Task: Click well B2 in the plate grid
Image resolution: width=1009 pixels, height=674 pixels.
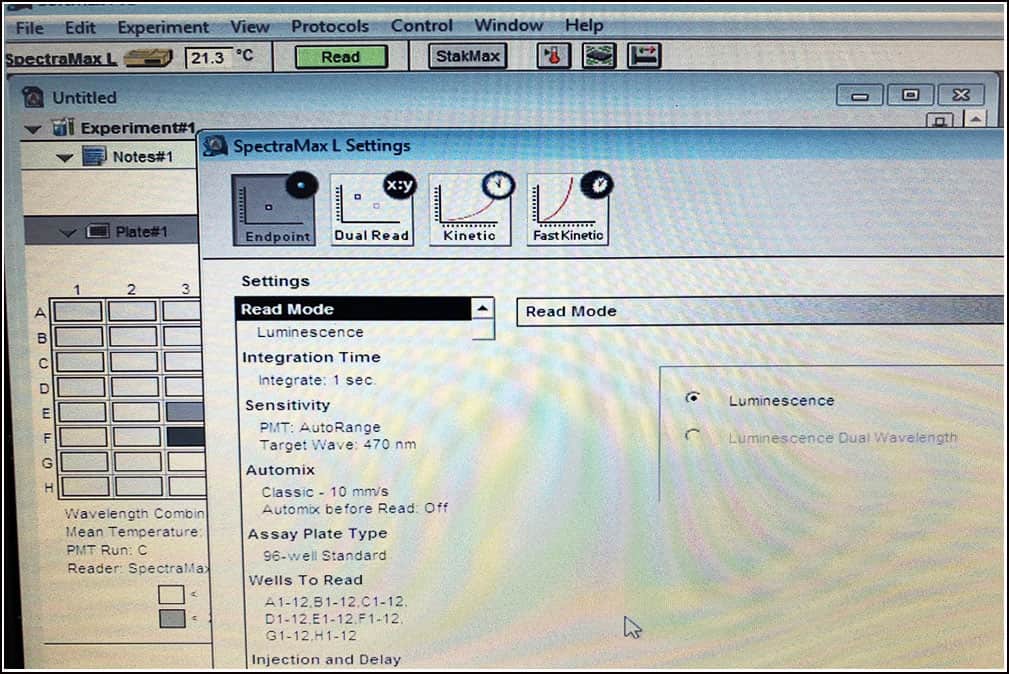Action: click(133, 336)
